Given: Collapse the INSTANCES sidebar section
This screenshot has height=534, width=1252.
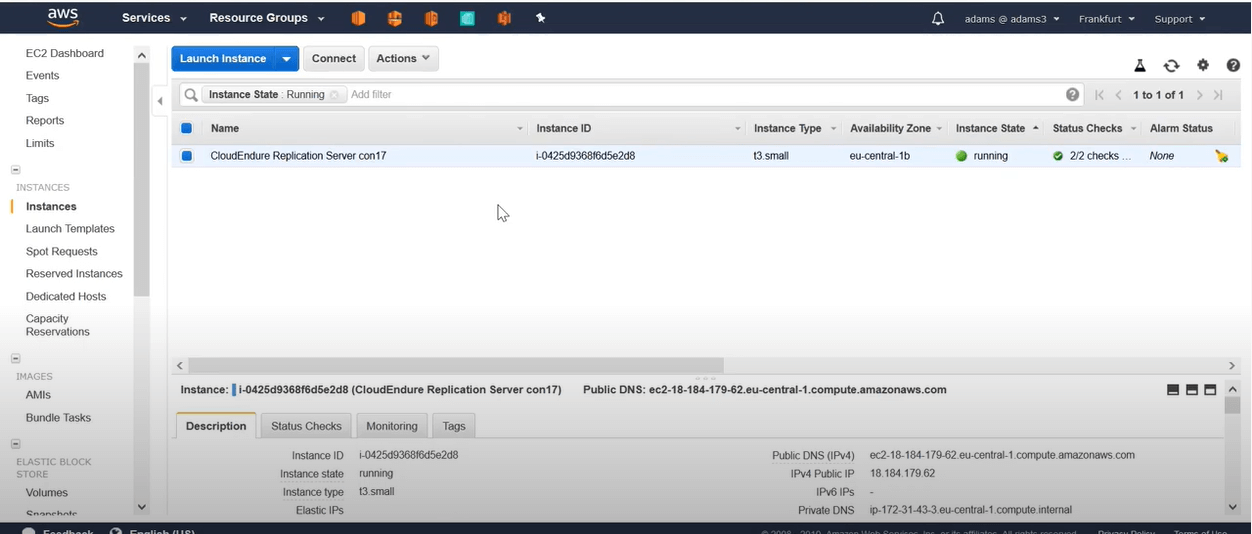Looking at the screenshot, I should tap(15, 170).
